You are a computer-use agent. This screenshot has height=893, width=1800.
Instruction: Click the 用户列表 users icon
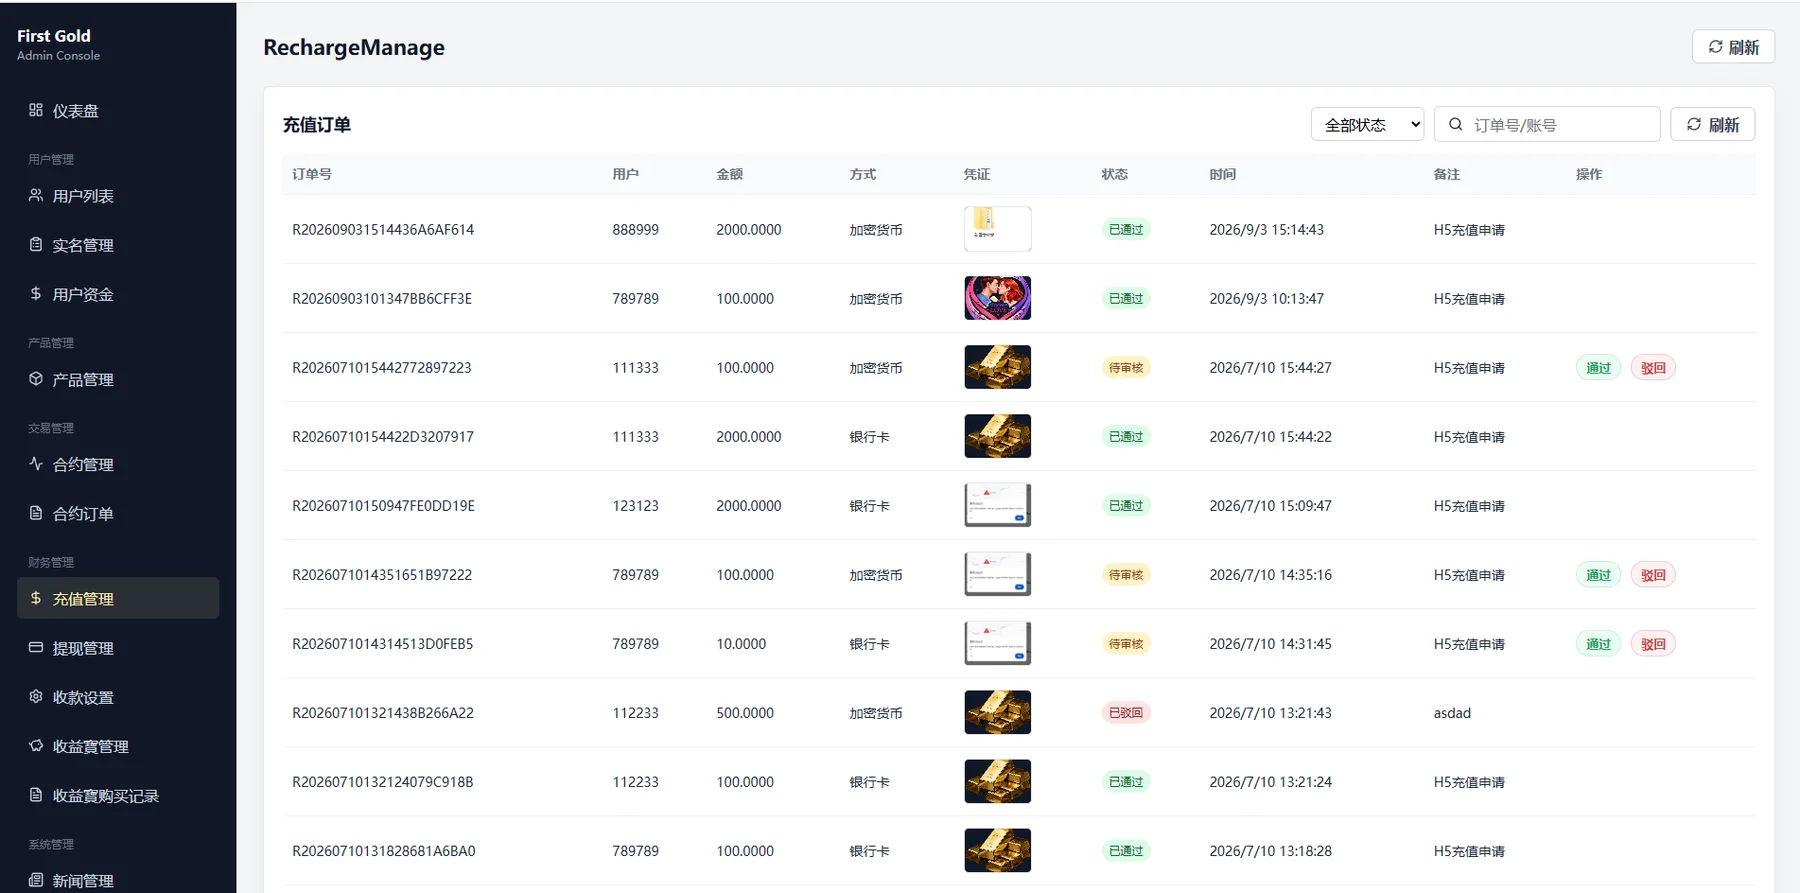[36, 195]
